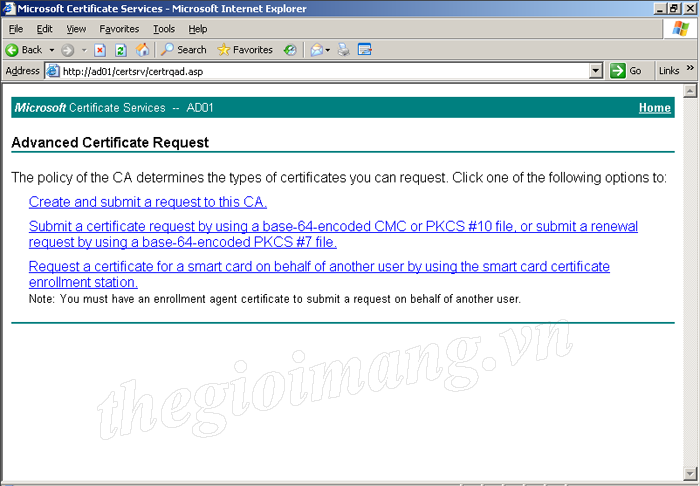Screen dimensions: 700x486
Task: Click the page icon beside the address URL
Action: point(53,71)
